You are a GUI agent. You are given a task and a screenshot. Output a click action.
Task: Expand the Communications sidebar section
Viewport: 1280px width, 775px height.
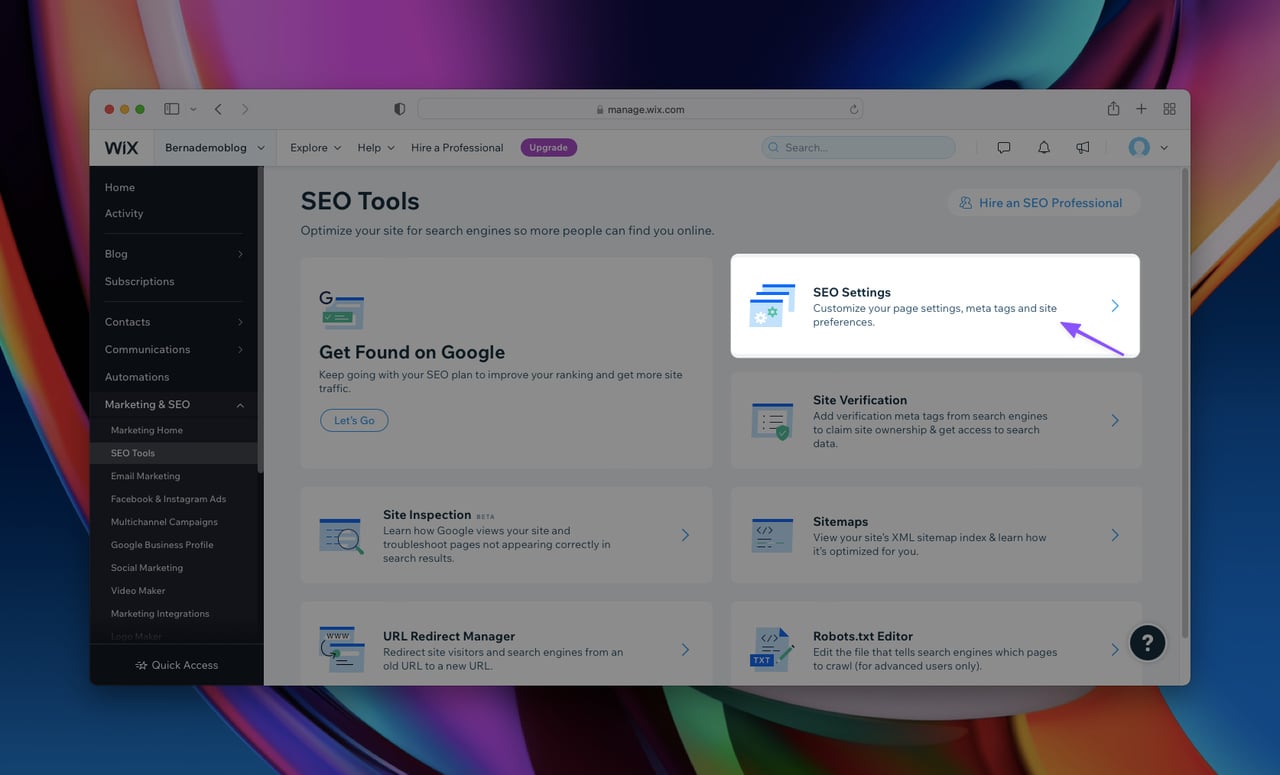coord(240,350)
